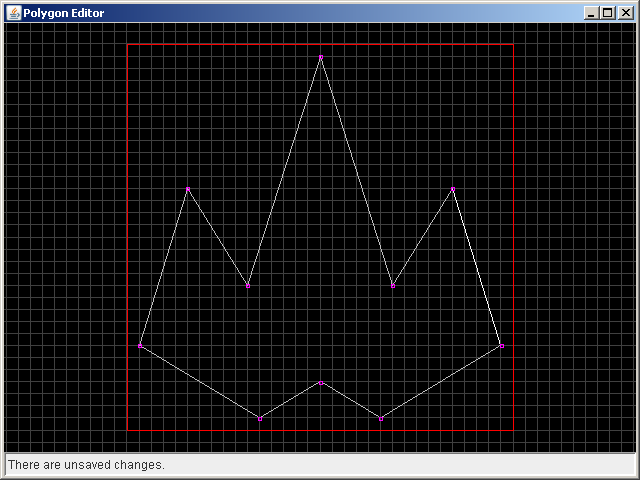Click the topmost apex vertex of the polygon
Image resolution: width=640 pixels, height=480 pixels.
click(321, 58)
